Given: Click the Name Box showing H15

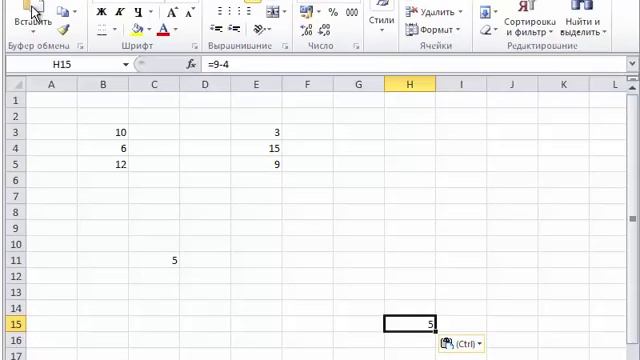Looking at the screenshot, I should point(62,64).
